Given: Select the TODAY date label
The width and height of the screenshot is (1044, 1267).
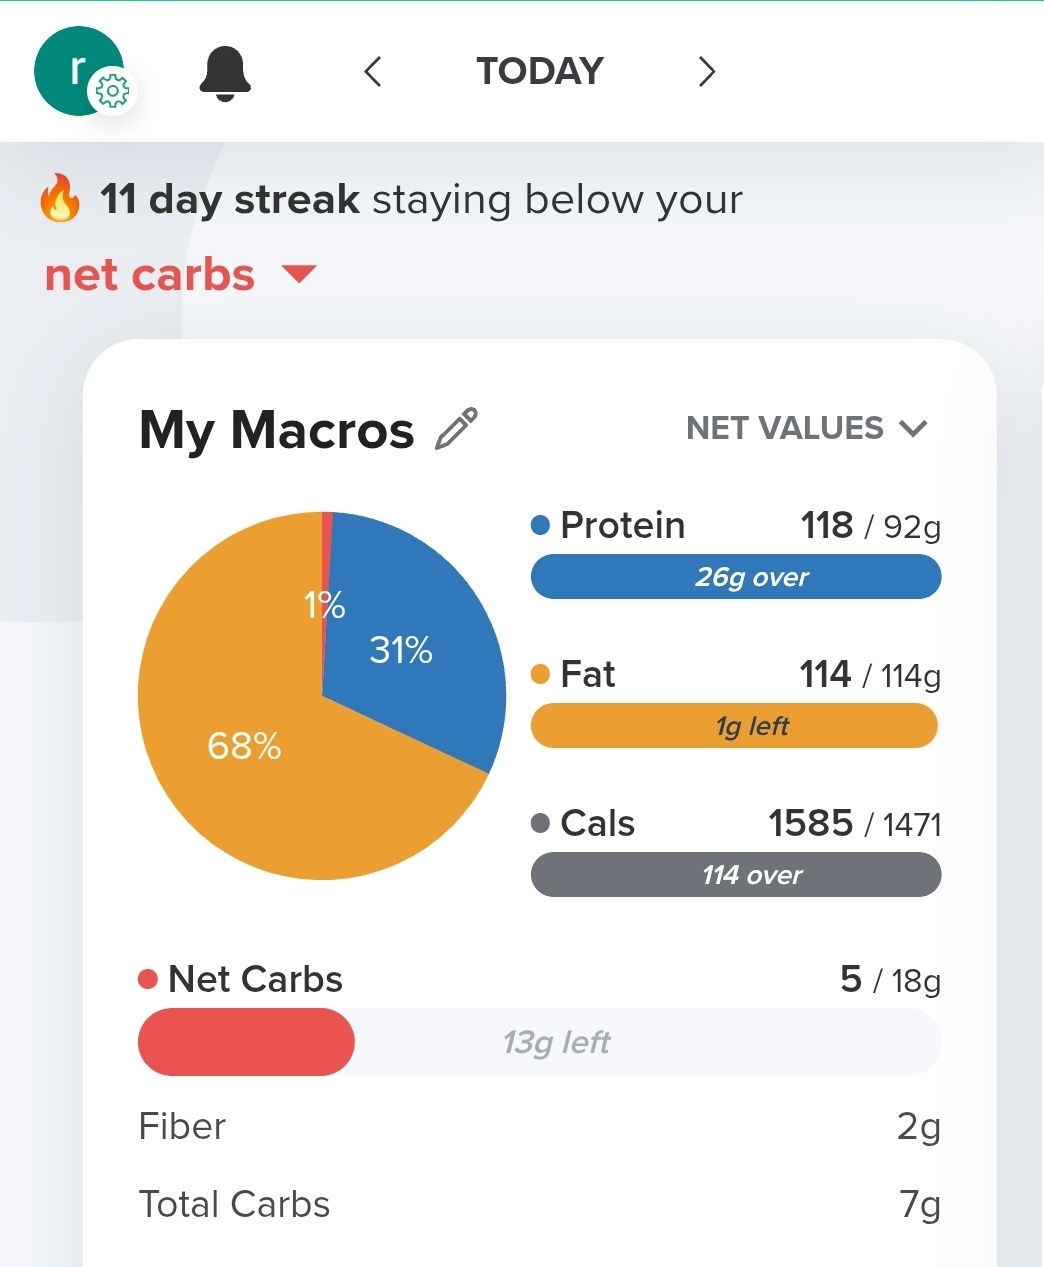Looking at the screenshot, I should point(540,72).
